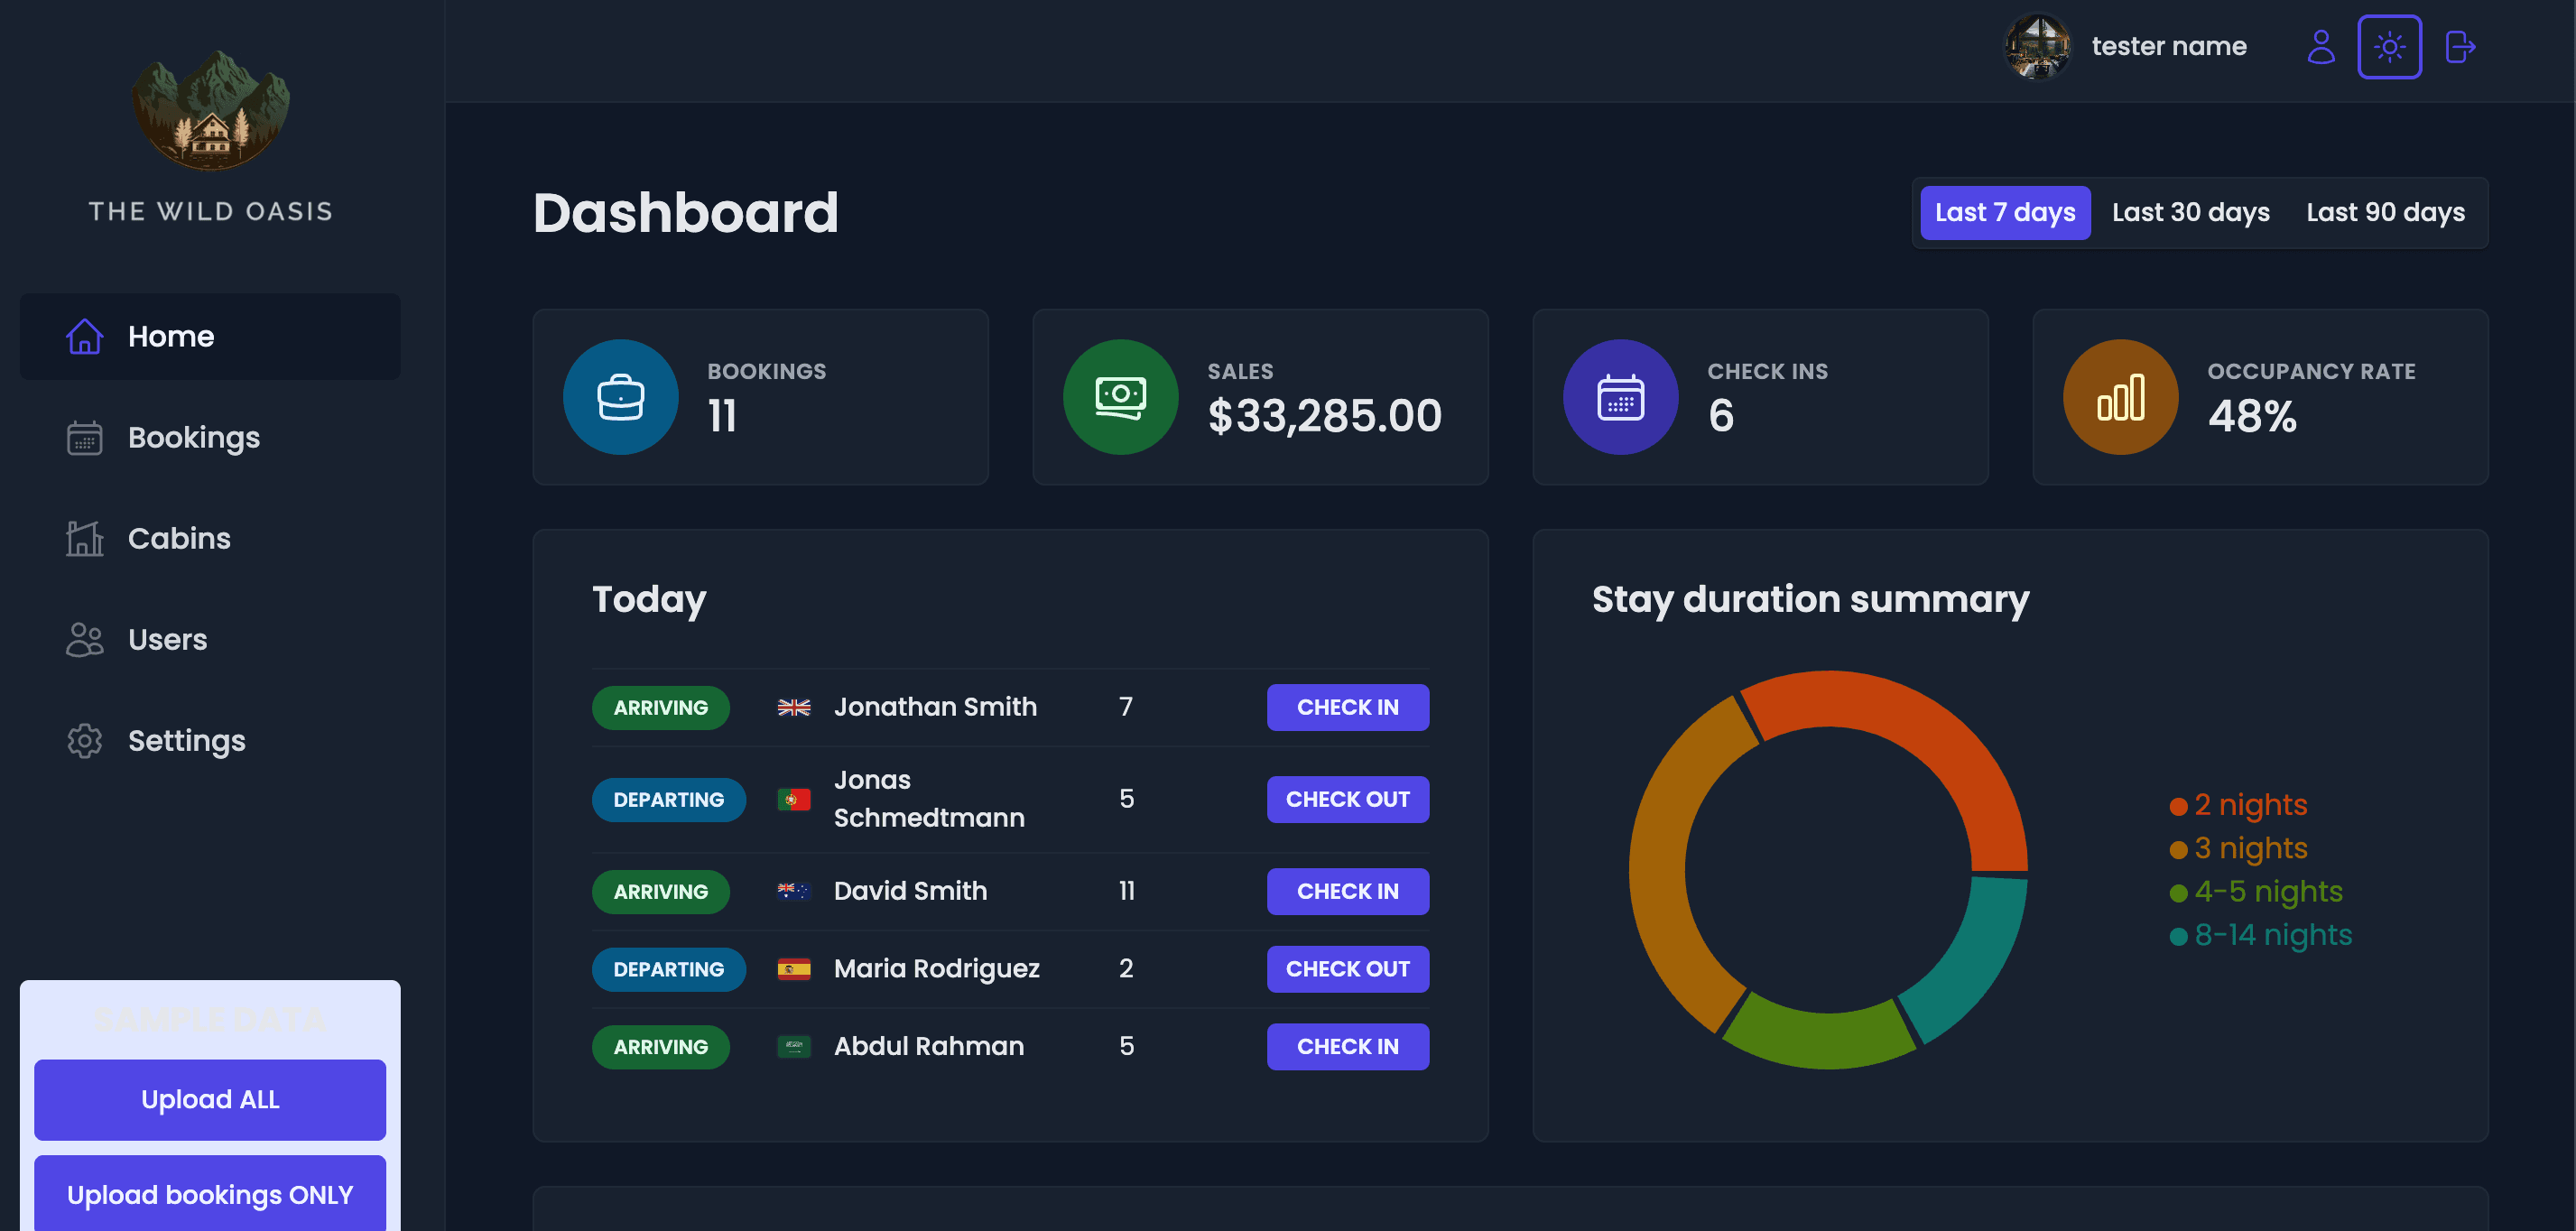This screenshot has height=1231, width=2576.
Task: Toggle the light/dark mode sun icon
Action: click(x=2389, y=47)
